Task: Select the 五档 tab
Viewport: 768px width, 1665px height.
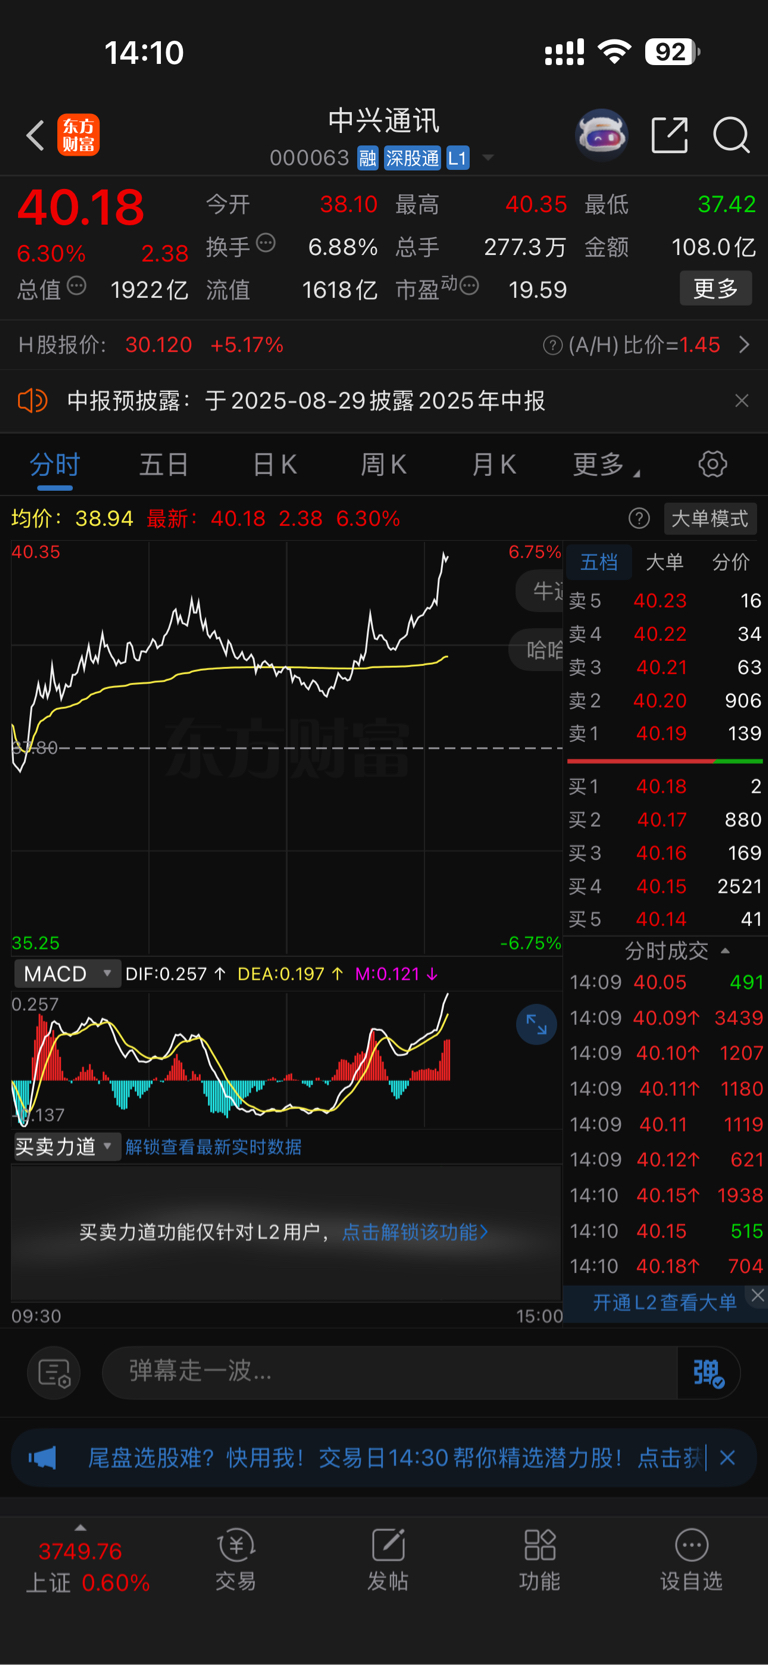Action: [599, 562]
